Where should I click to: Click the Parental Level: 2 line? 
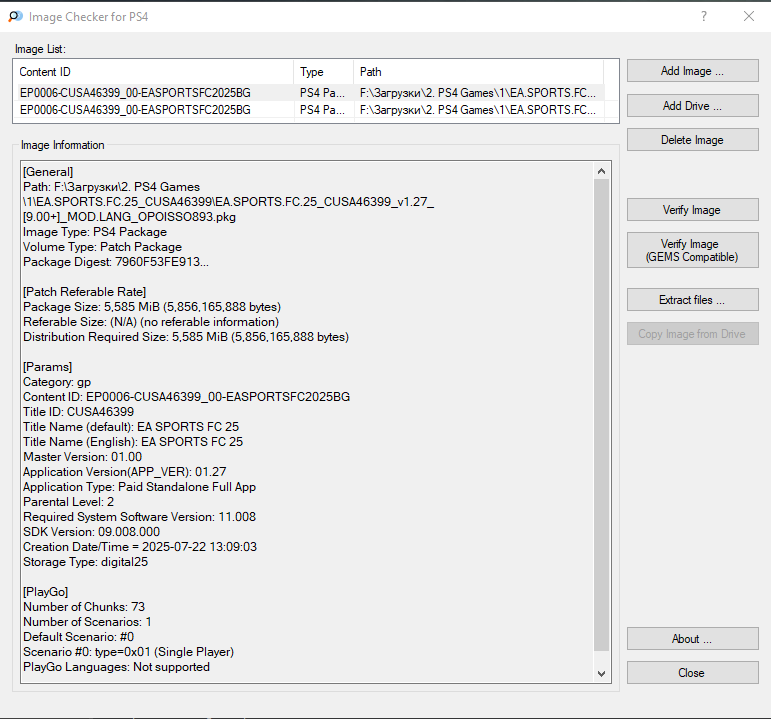[x=68, y=502]
